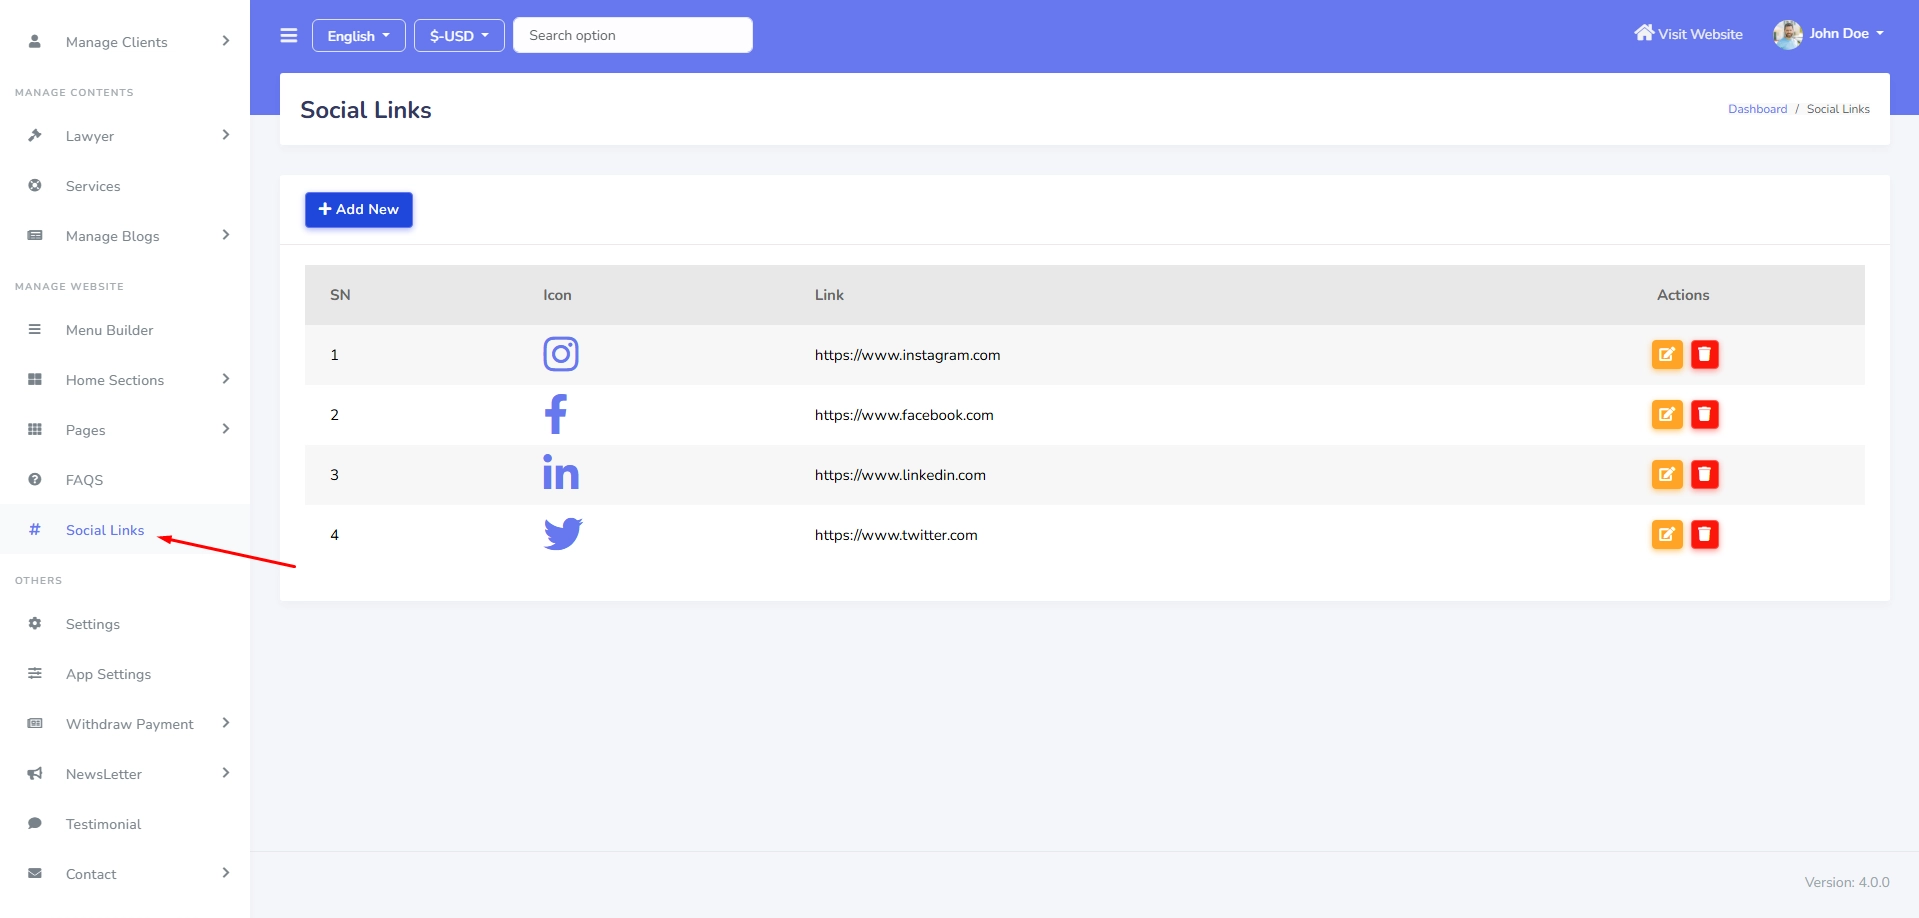The width and height of the screenshot is (1919, 918).
Task: Click the https://www.twitter.com link text
Action: click(x=896, y=535)
